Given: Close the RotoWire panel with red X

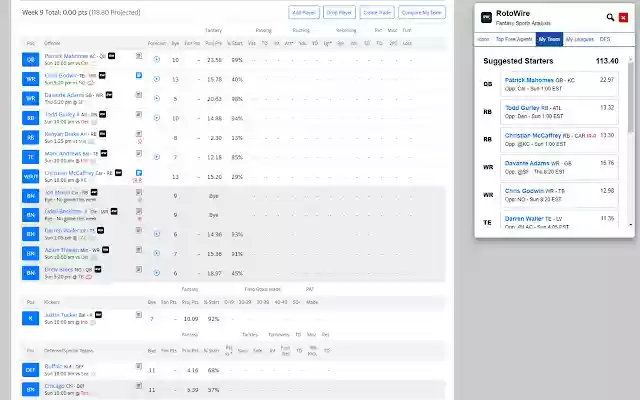Looking at the screenshot, I should click(623, 17).
